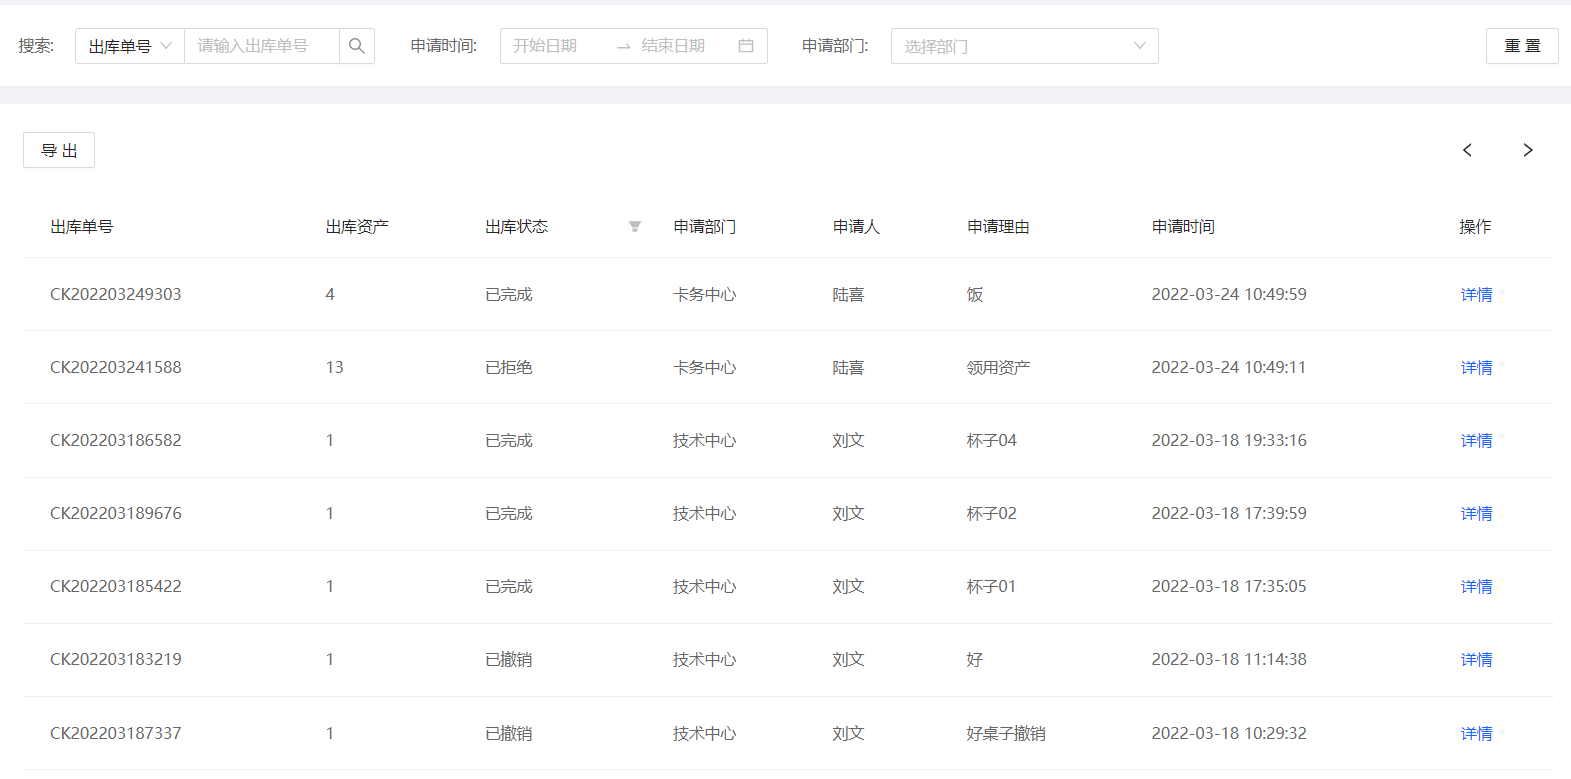
Task: Select order number CK202203186582
Action: coord(116,440)
